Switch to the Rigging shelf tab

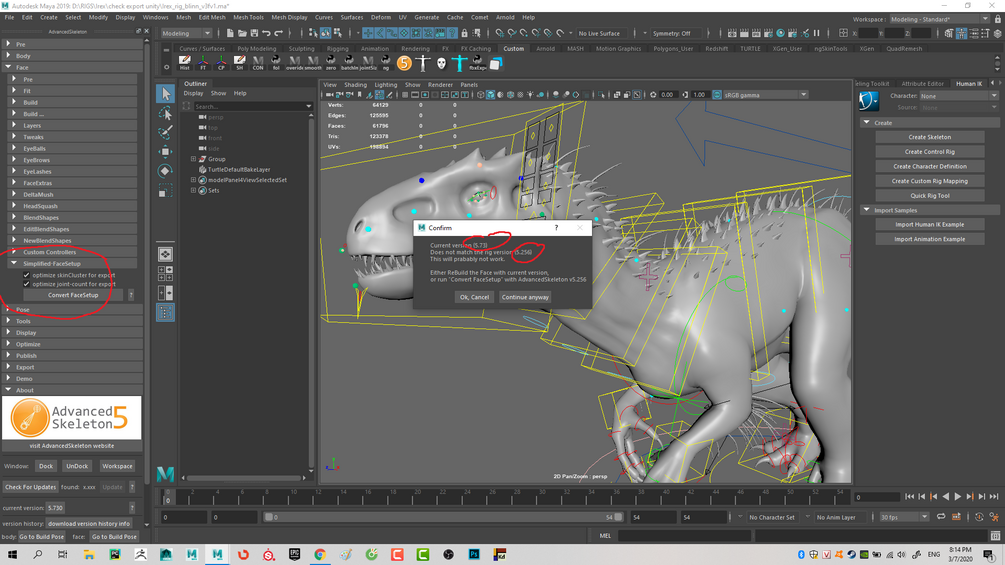point(337,48)
